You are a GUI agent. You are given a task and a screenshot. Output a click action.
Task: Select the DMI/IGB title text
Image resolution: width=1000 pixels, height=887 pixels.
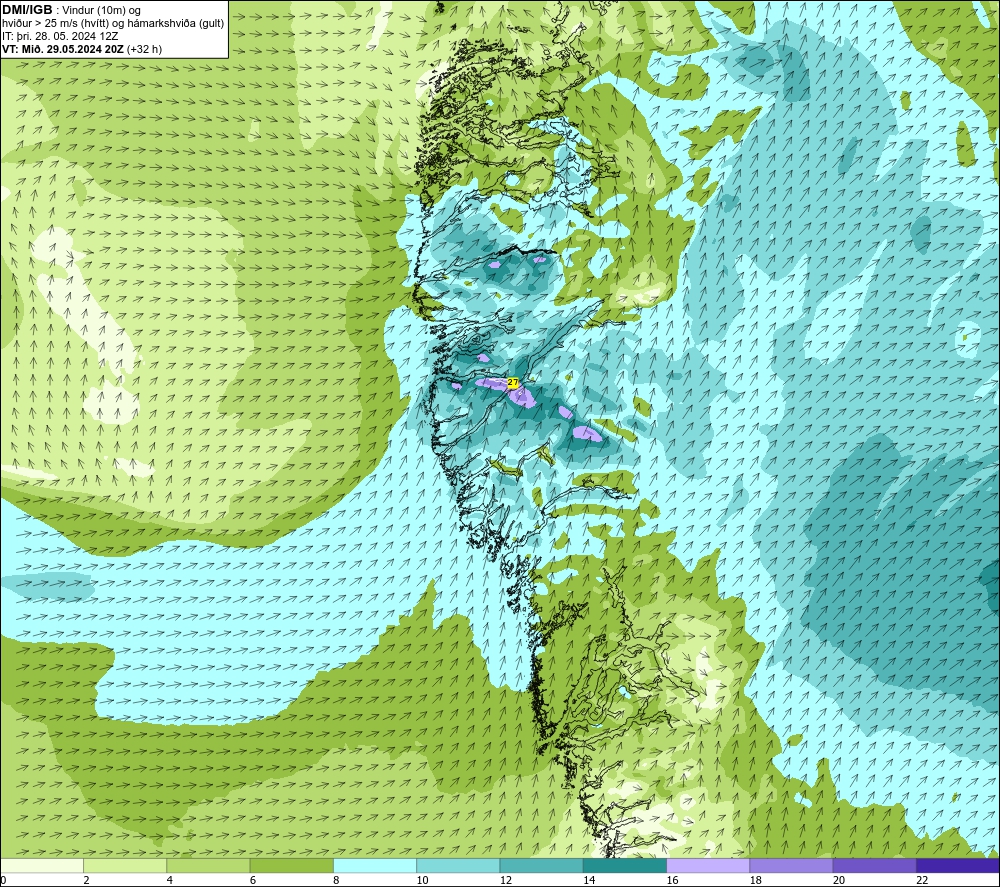tap(27, 10)
